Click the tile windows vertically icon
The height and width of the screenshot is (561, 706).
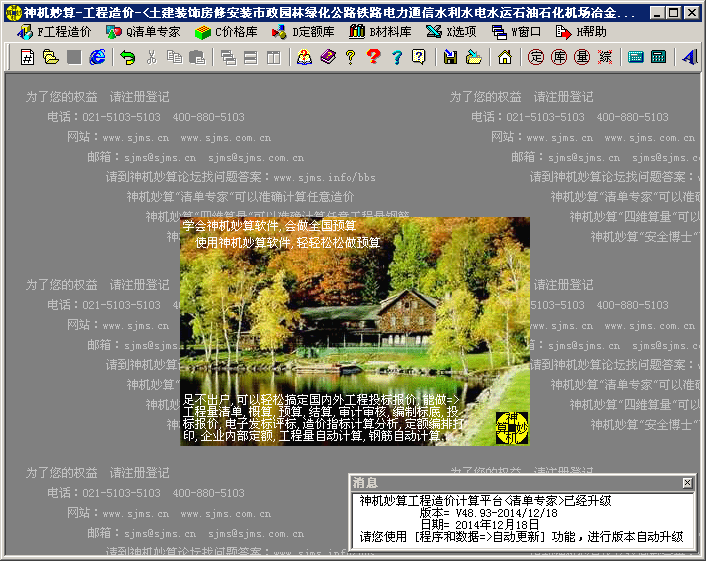[x=274, y=57]
